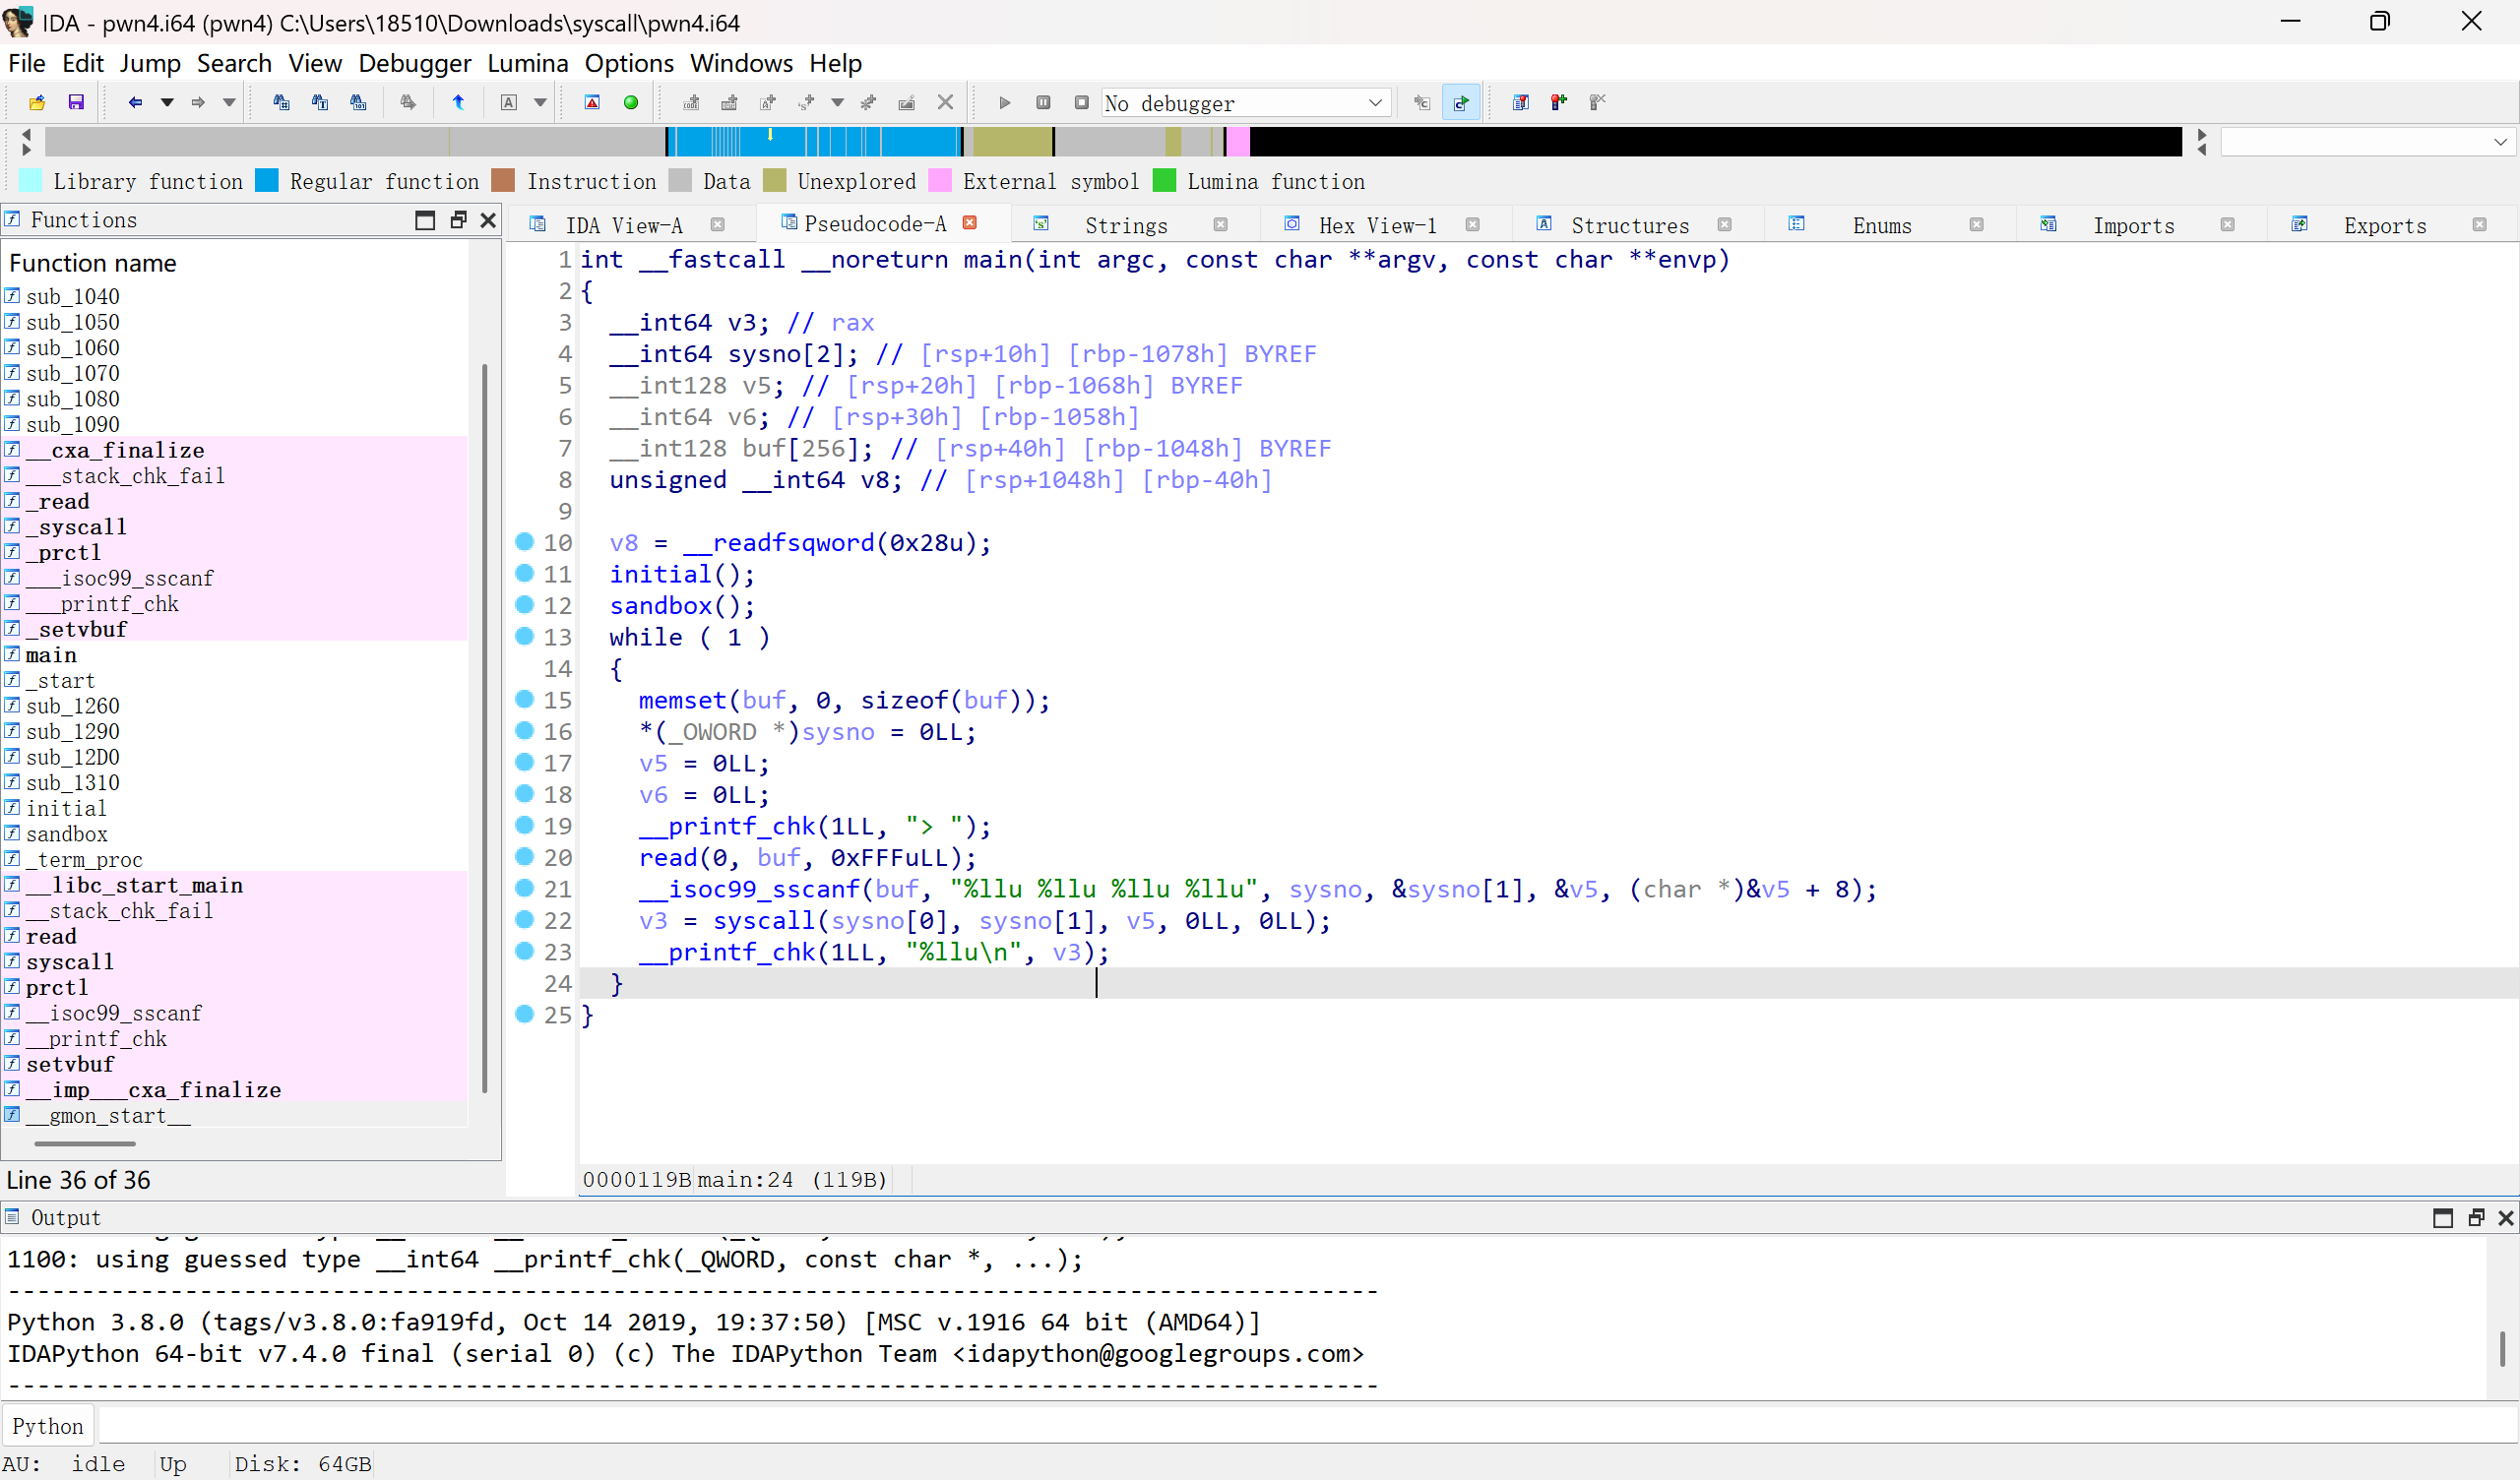
Task: Click the breakpoint list toolbar icon
Action: tap(1521, 102)
